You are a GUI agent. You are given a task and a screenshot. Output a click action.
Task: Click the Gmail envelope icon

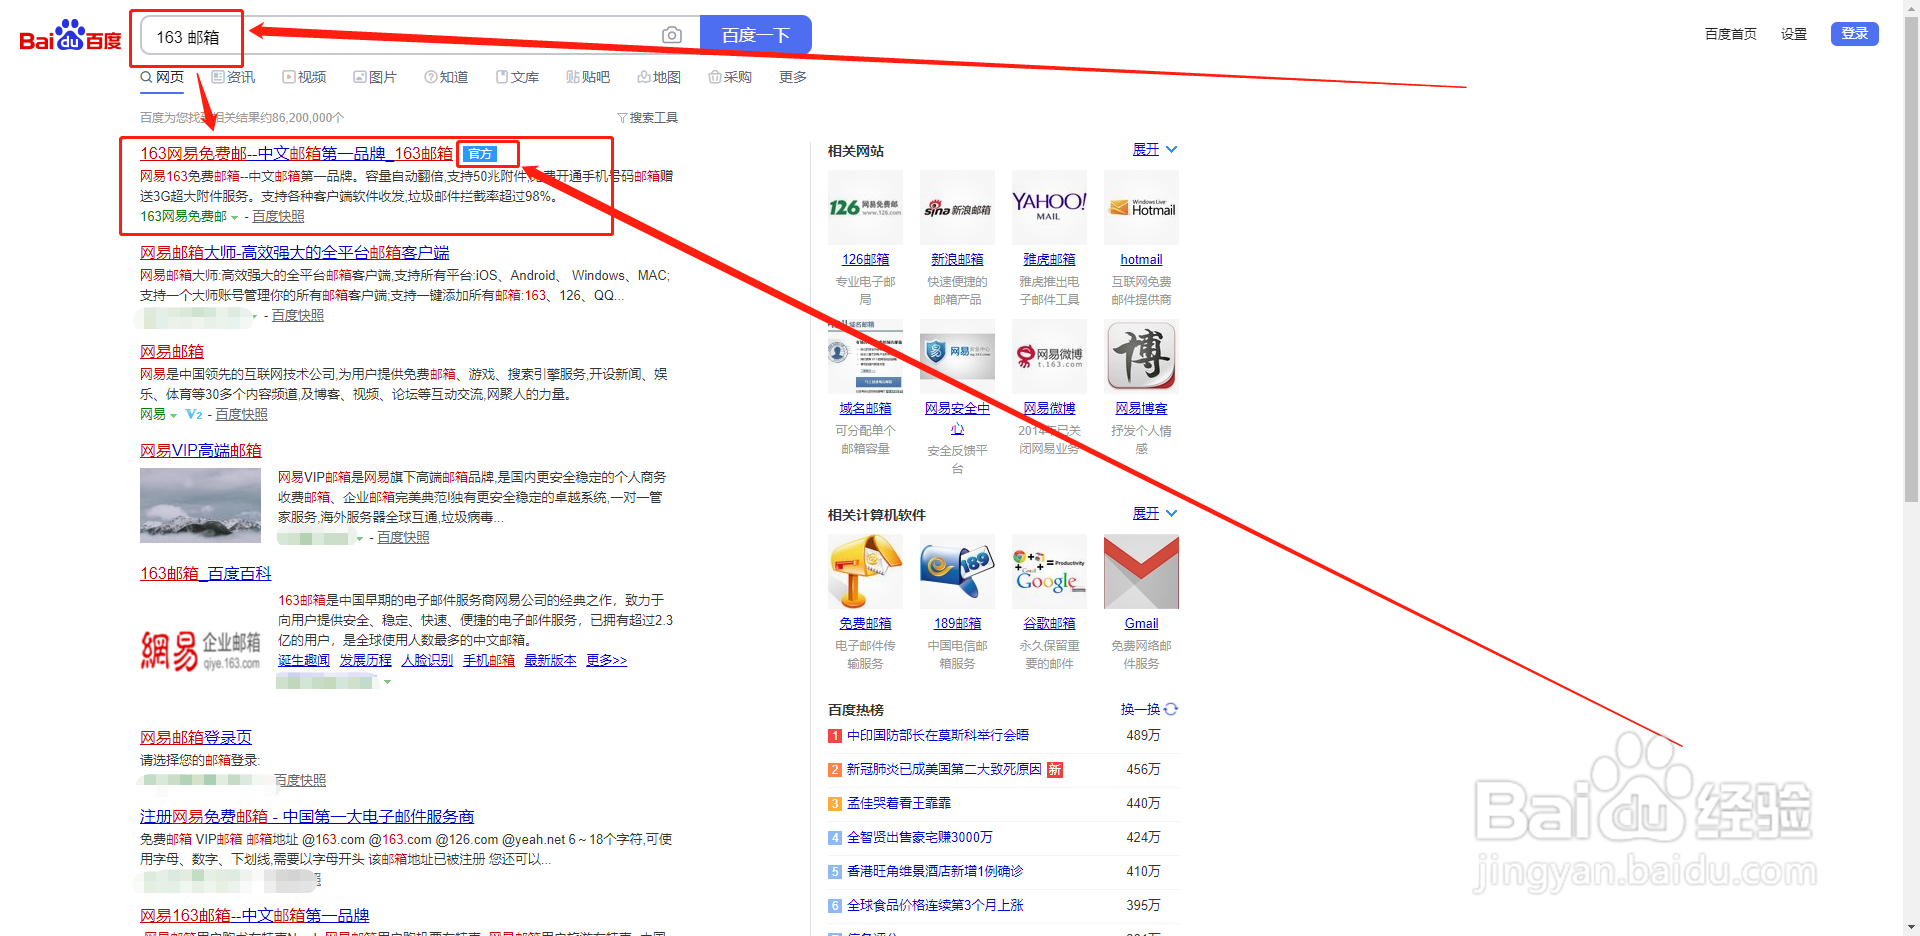tap(1141, 571)
